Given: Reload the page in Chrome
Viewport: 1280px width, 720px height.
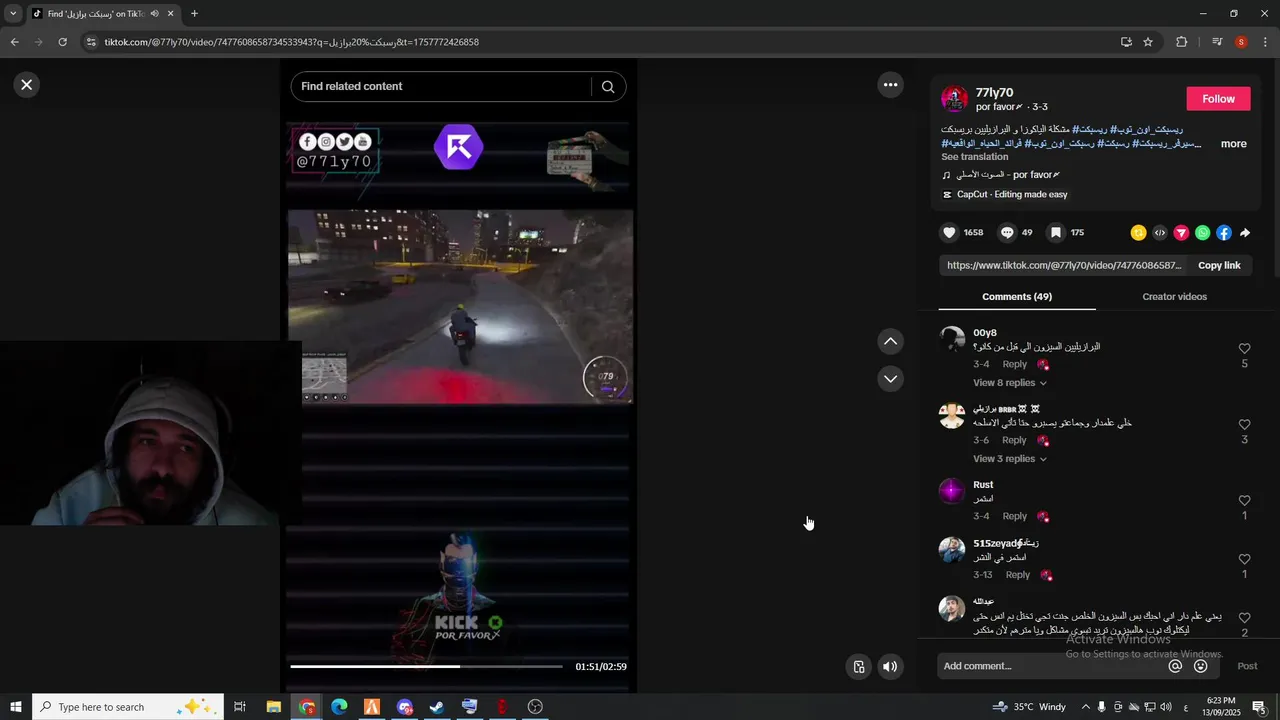Looking at the screenshot, I should tap(63, 42).
